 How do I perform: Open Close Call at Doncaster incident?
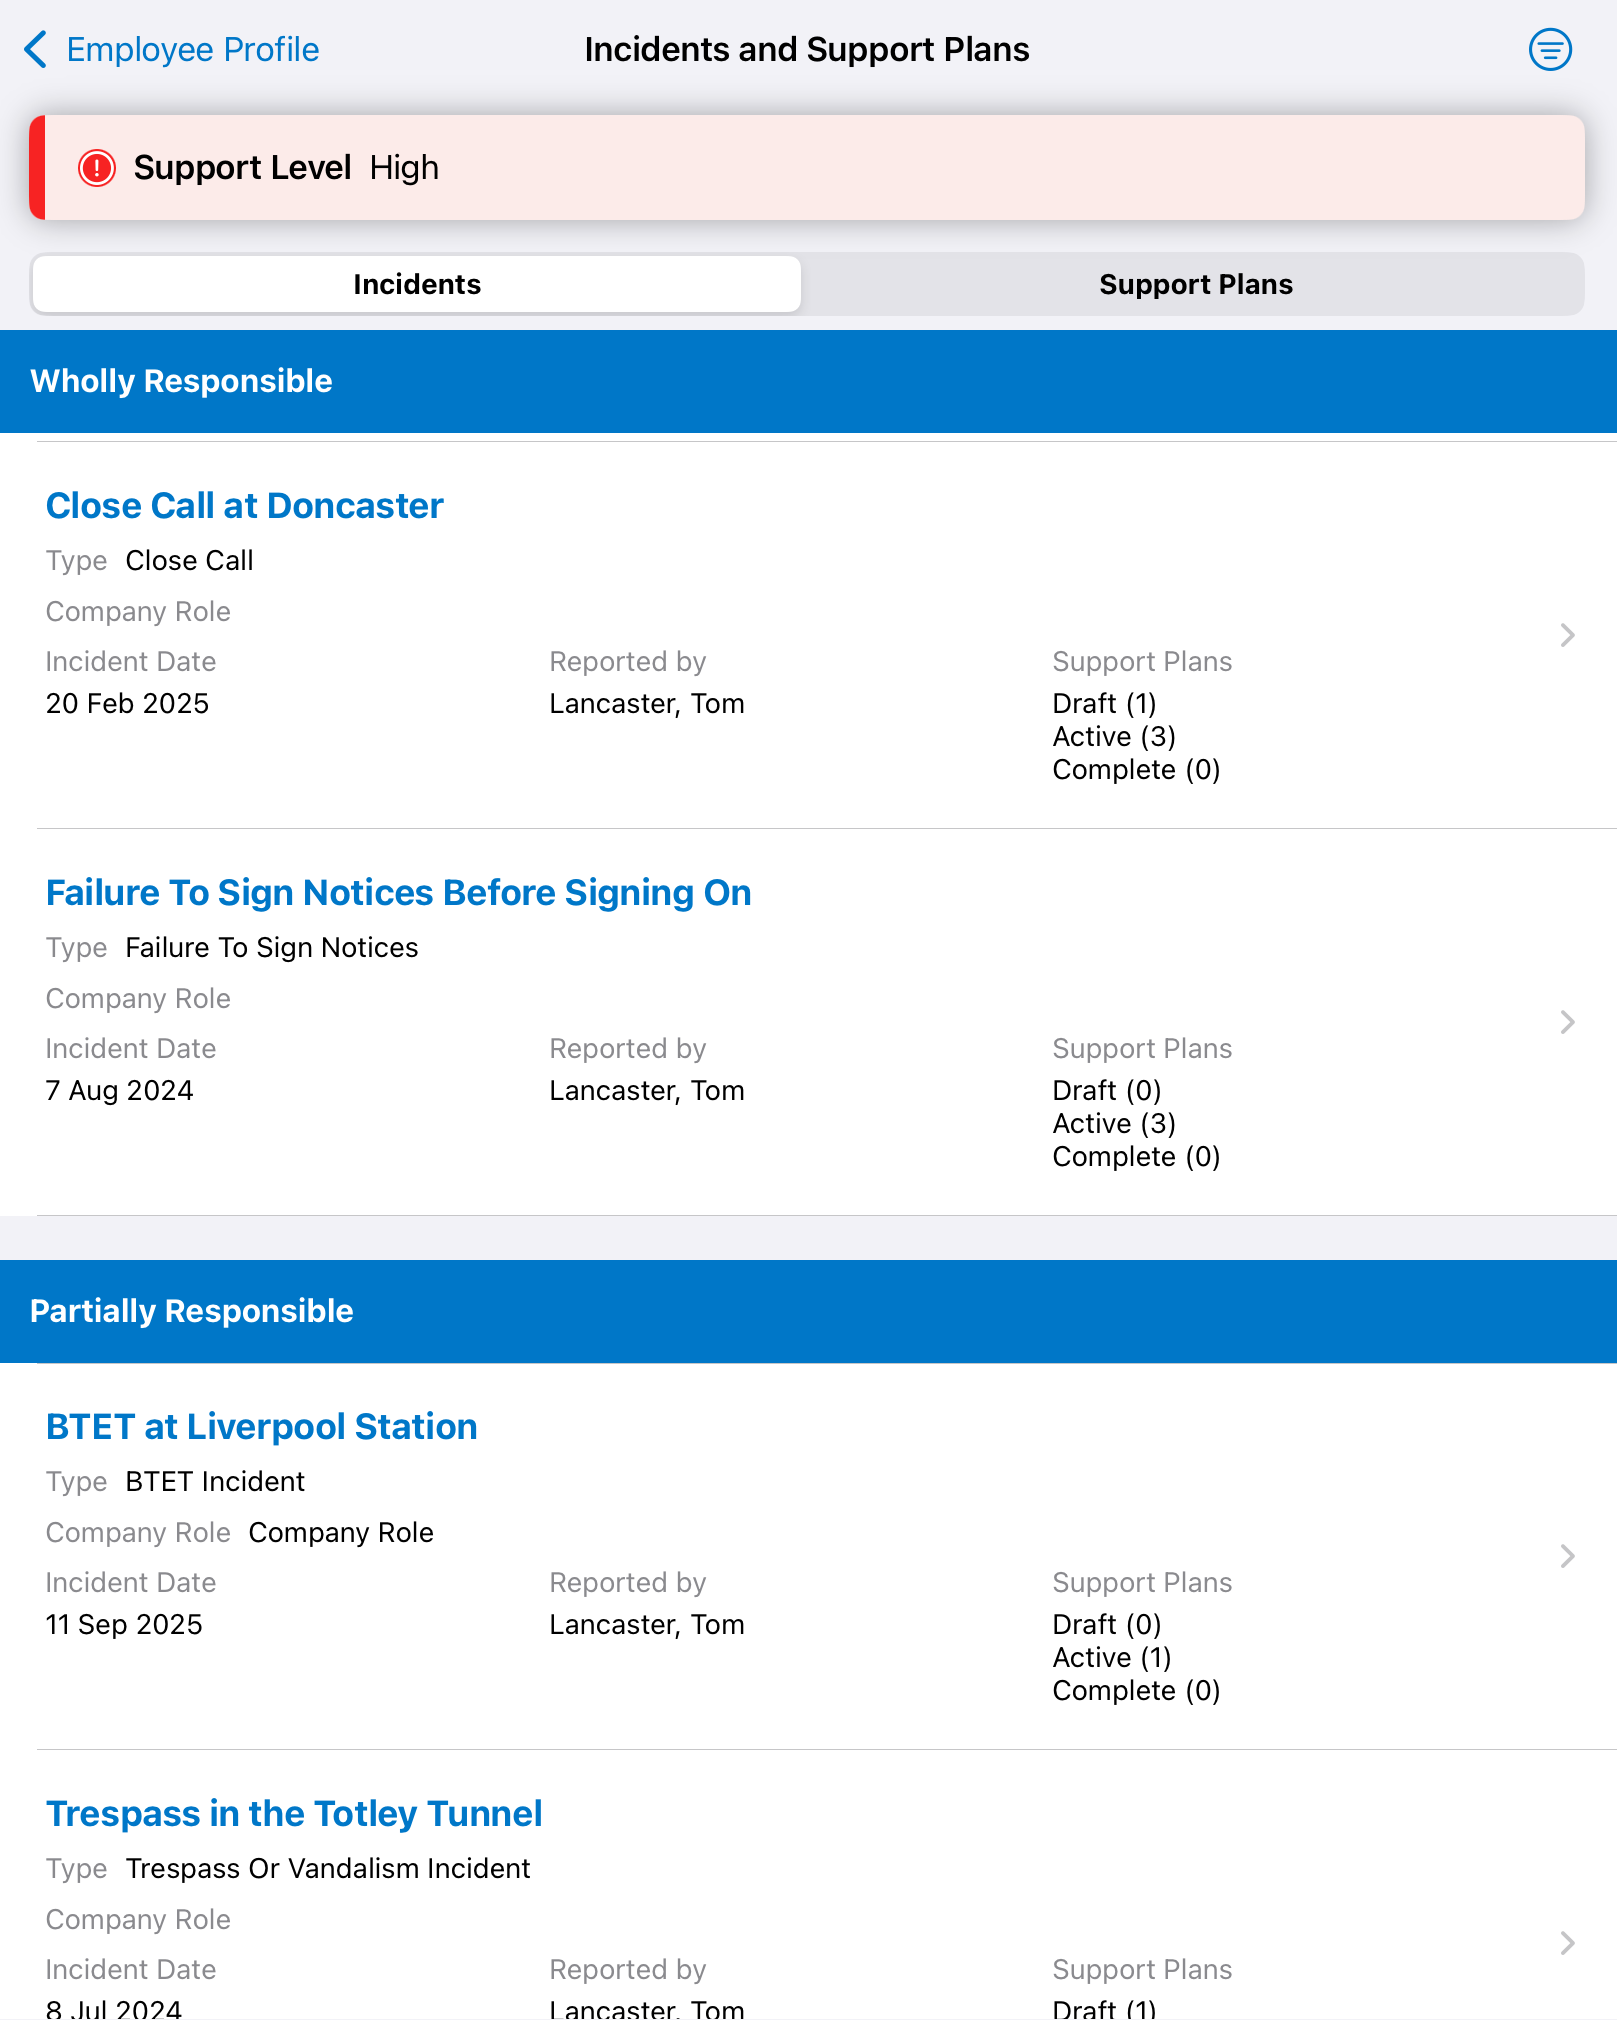pos(245,506)
